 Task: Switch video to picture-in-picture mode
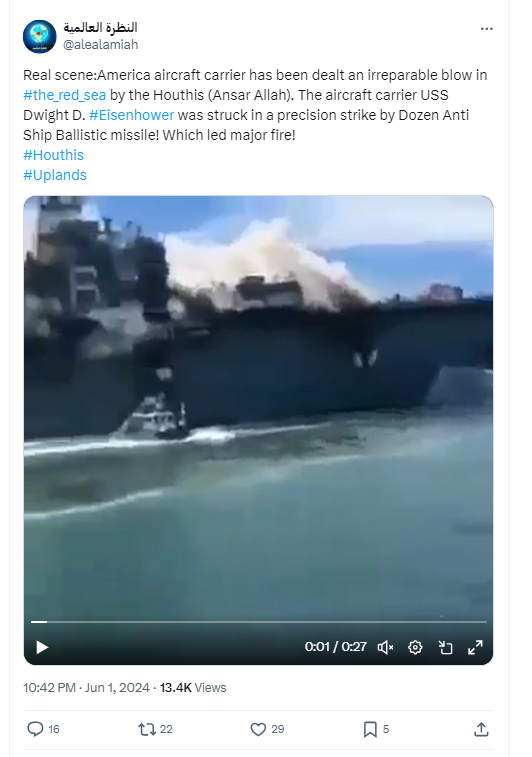[x=445, y=647]
